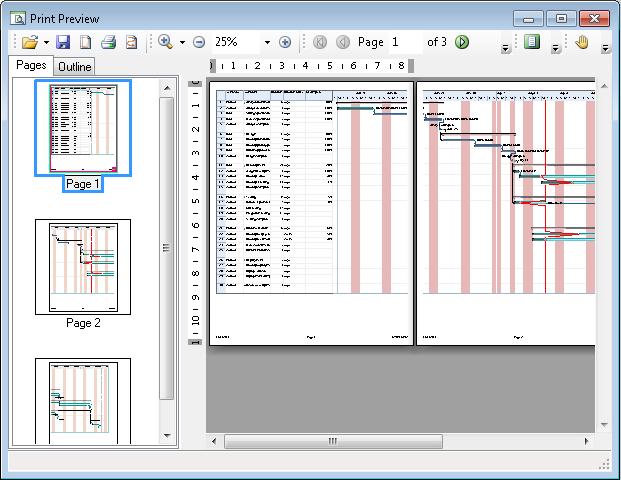
Task: Expand the magnifier zoom dropdown arrow
Action: [182, 42]
